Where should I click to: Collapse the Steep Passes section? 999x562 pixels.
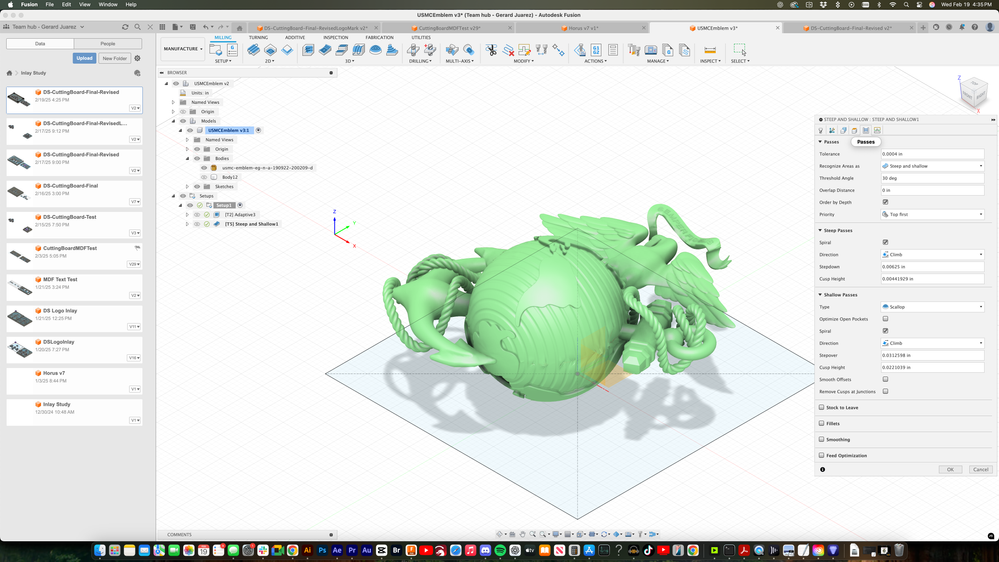pos(821,230)
